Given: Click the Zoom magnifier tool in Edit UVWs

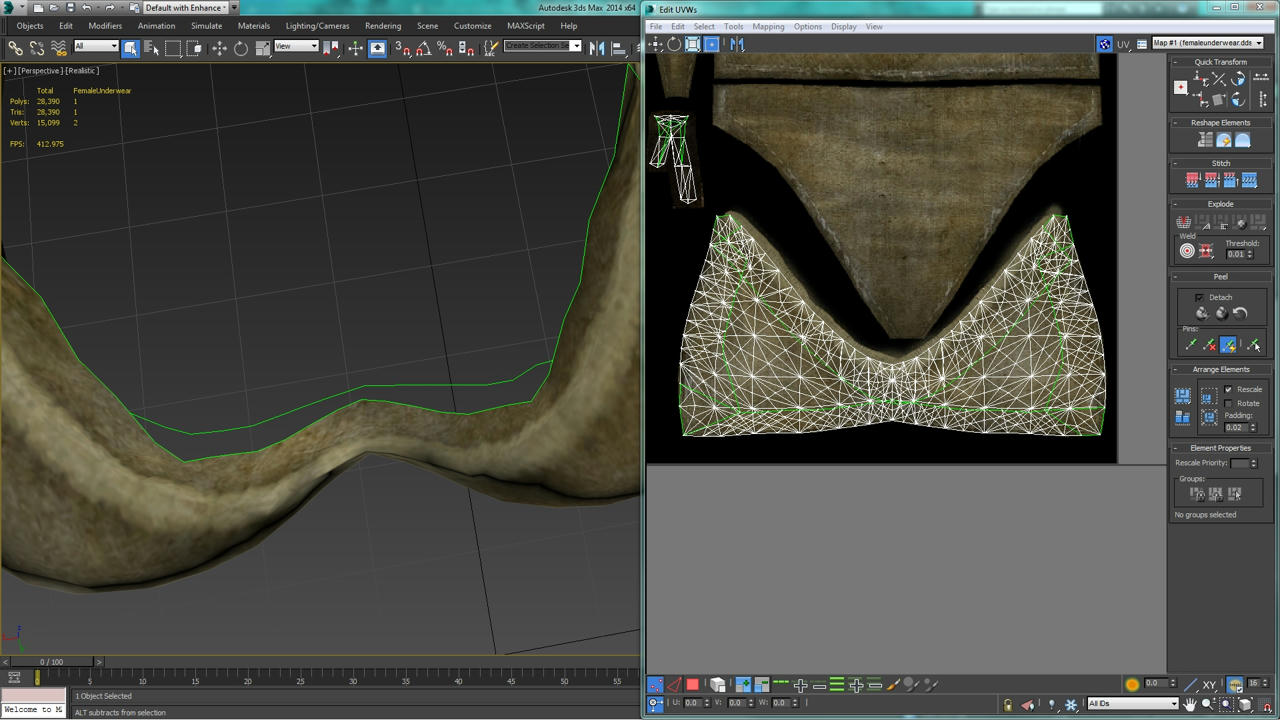Looking at the screenshot, I should (1208, 704).
